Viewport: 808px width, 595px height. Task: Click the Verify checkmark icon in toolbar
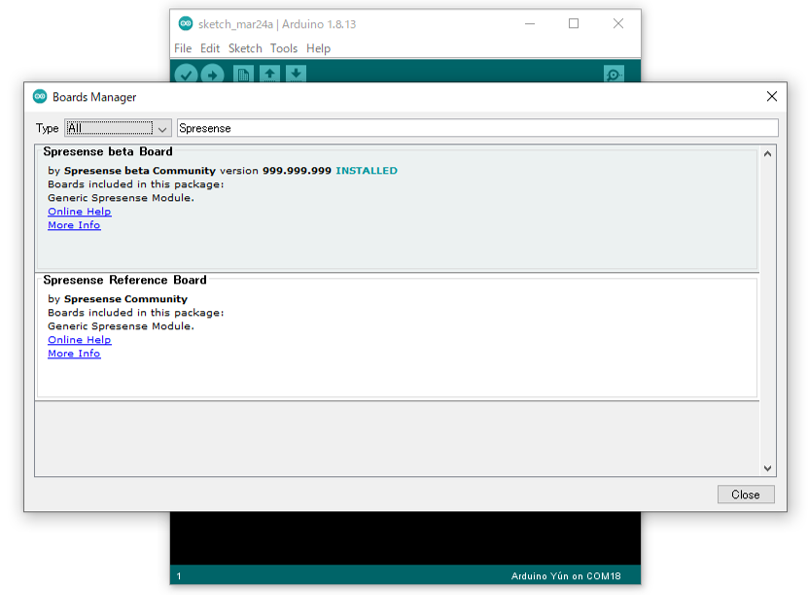pyautogui.click(x=186, y=75)
